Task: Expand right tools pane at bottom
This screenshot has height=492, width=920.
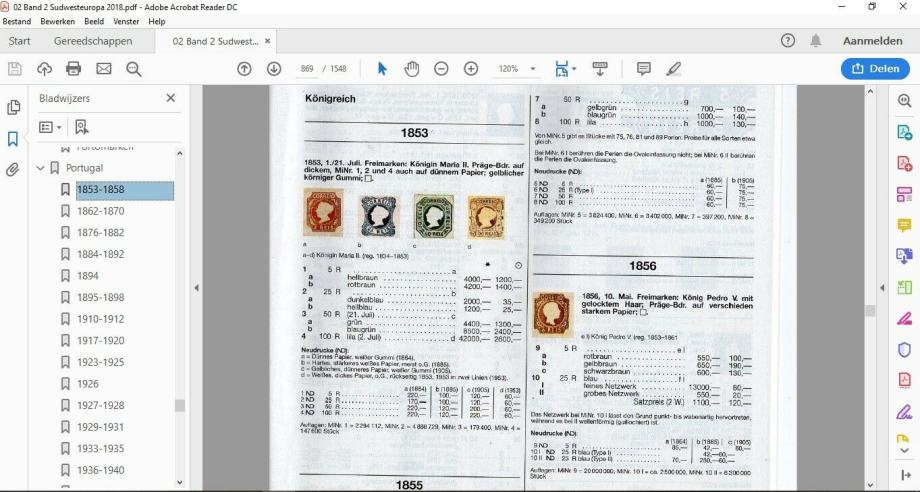Action: point(904,476)
